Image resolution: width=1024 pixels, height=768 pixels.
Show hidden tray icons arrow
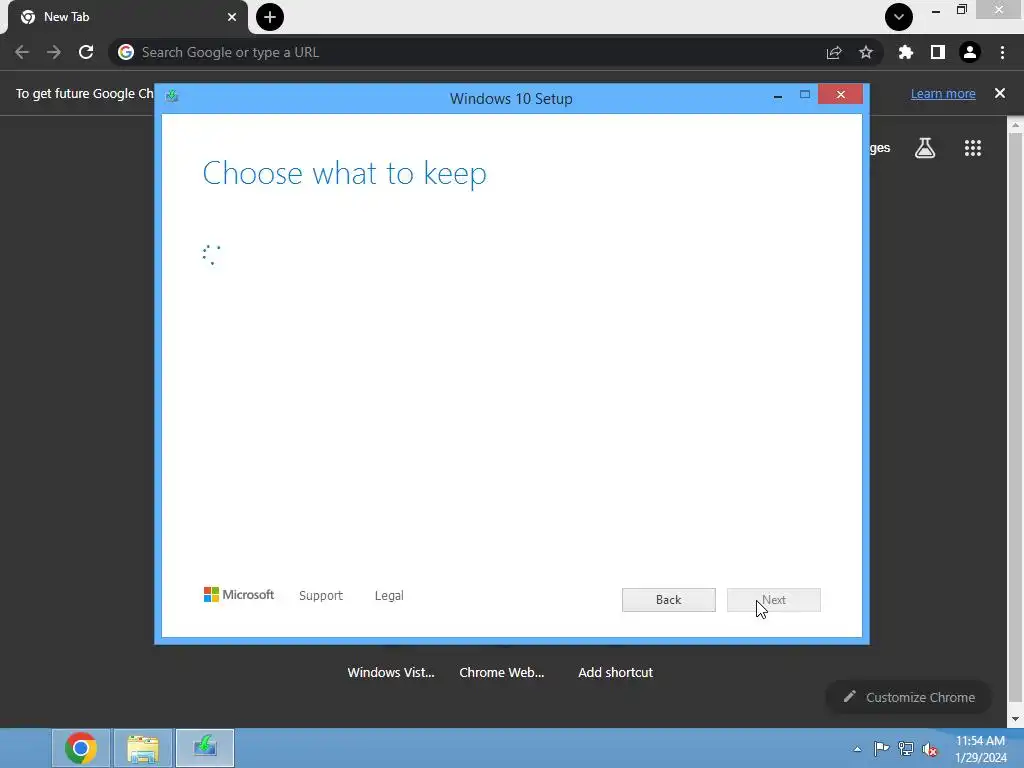857,749
